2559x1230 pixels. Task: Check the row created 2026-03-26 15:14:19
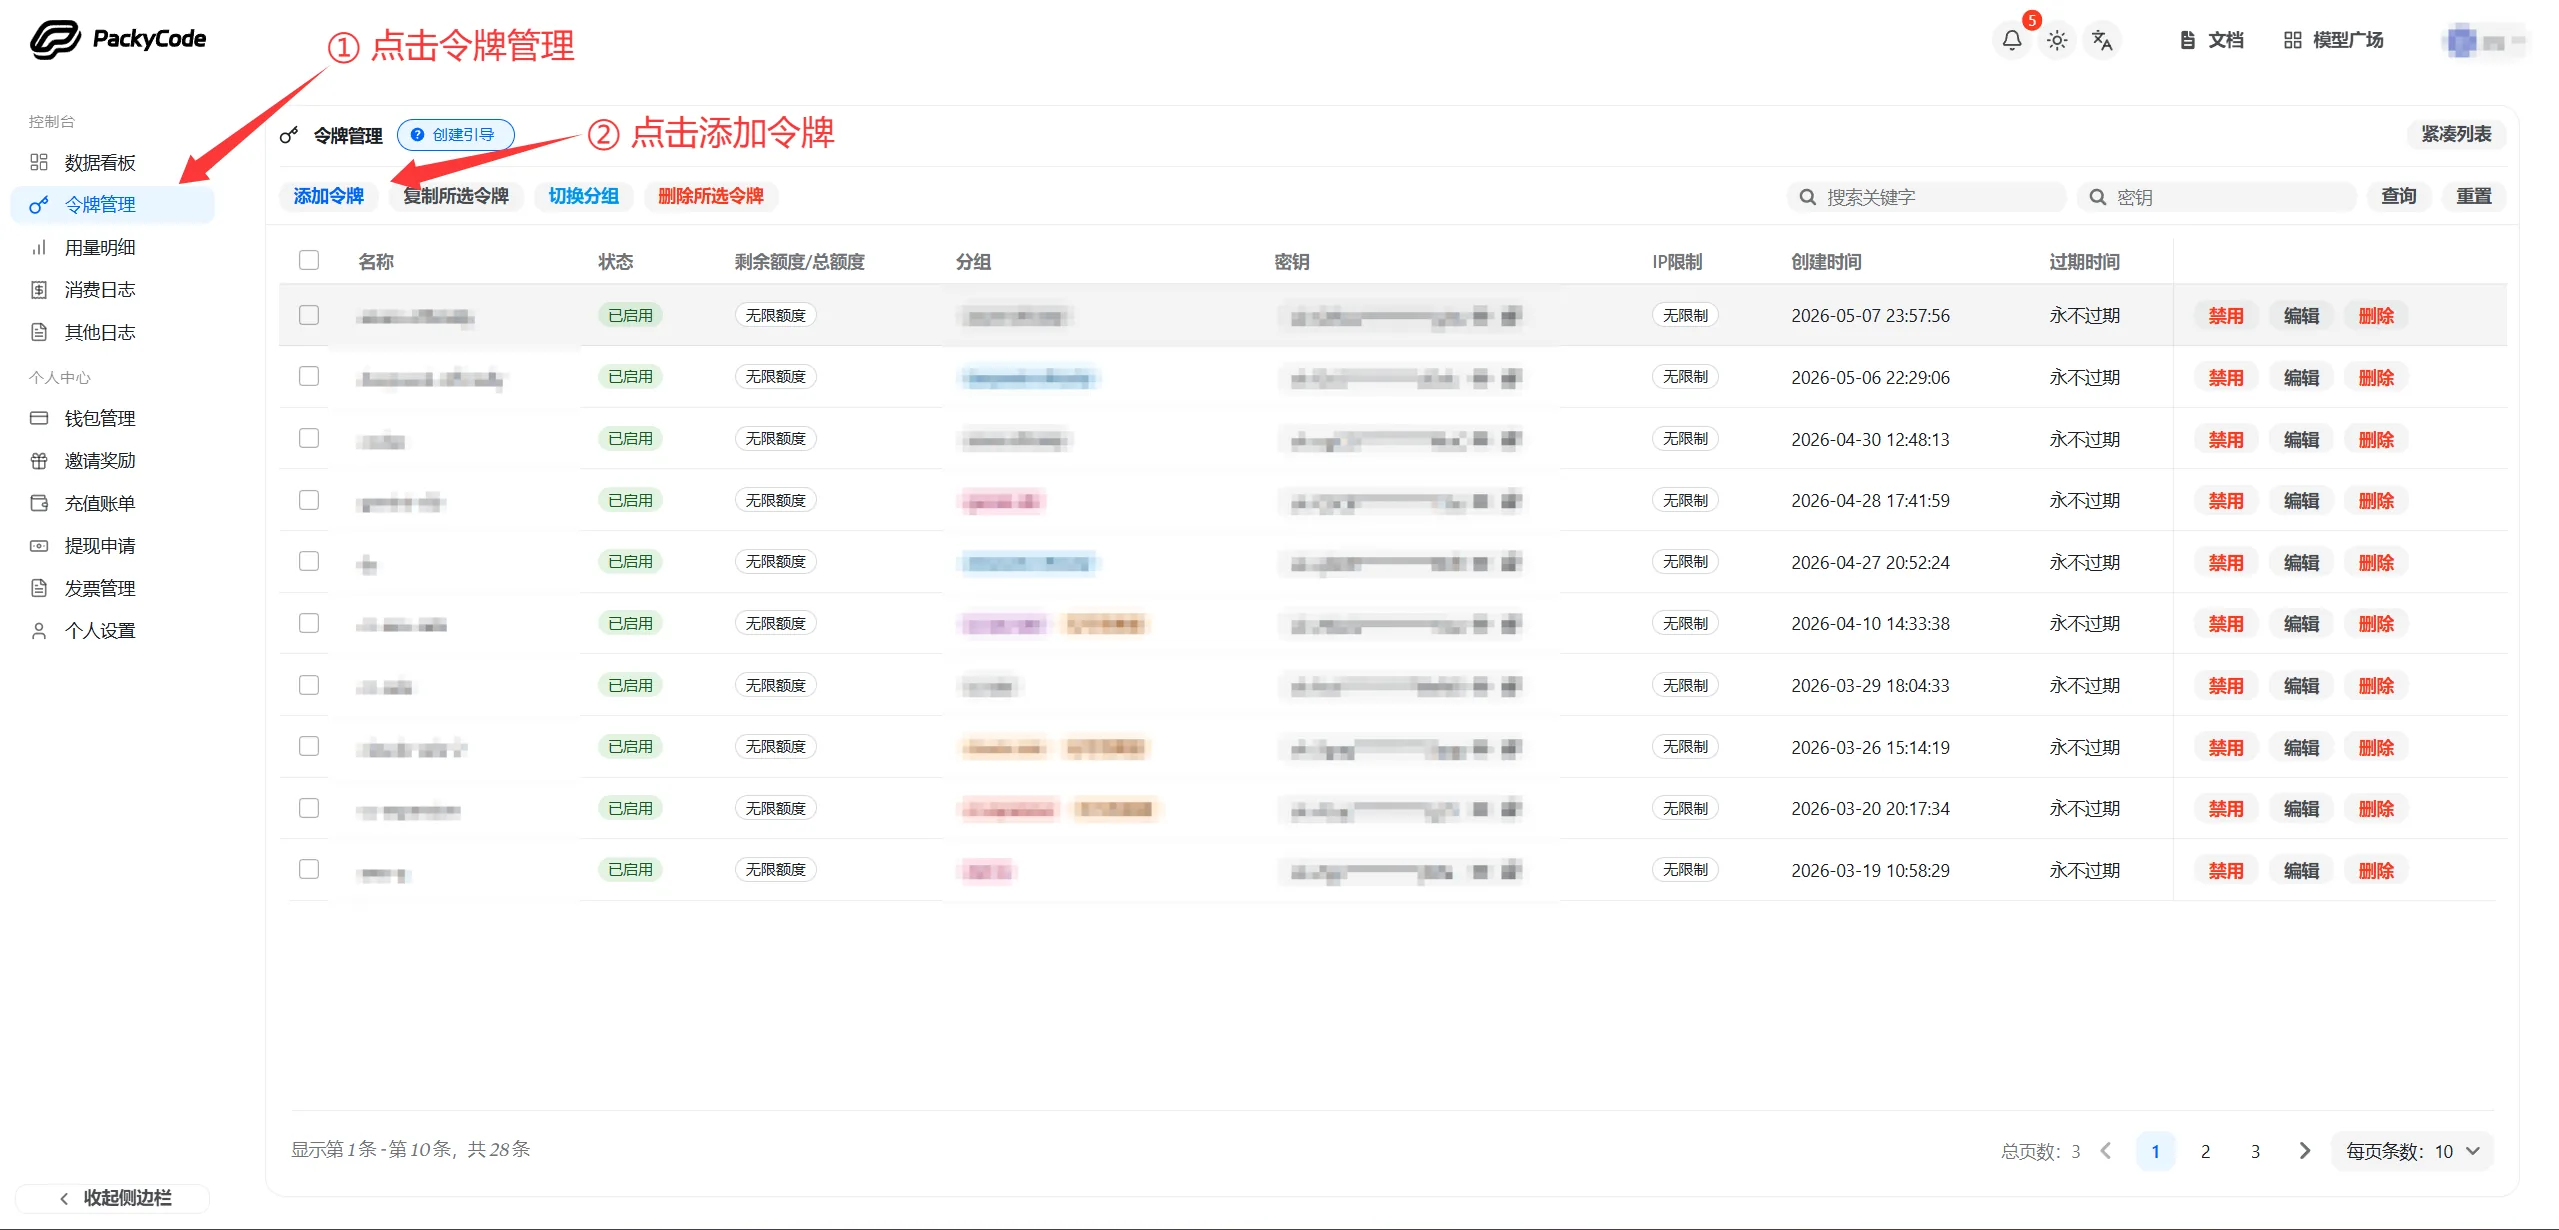pos(309,746)
